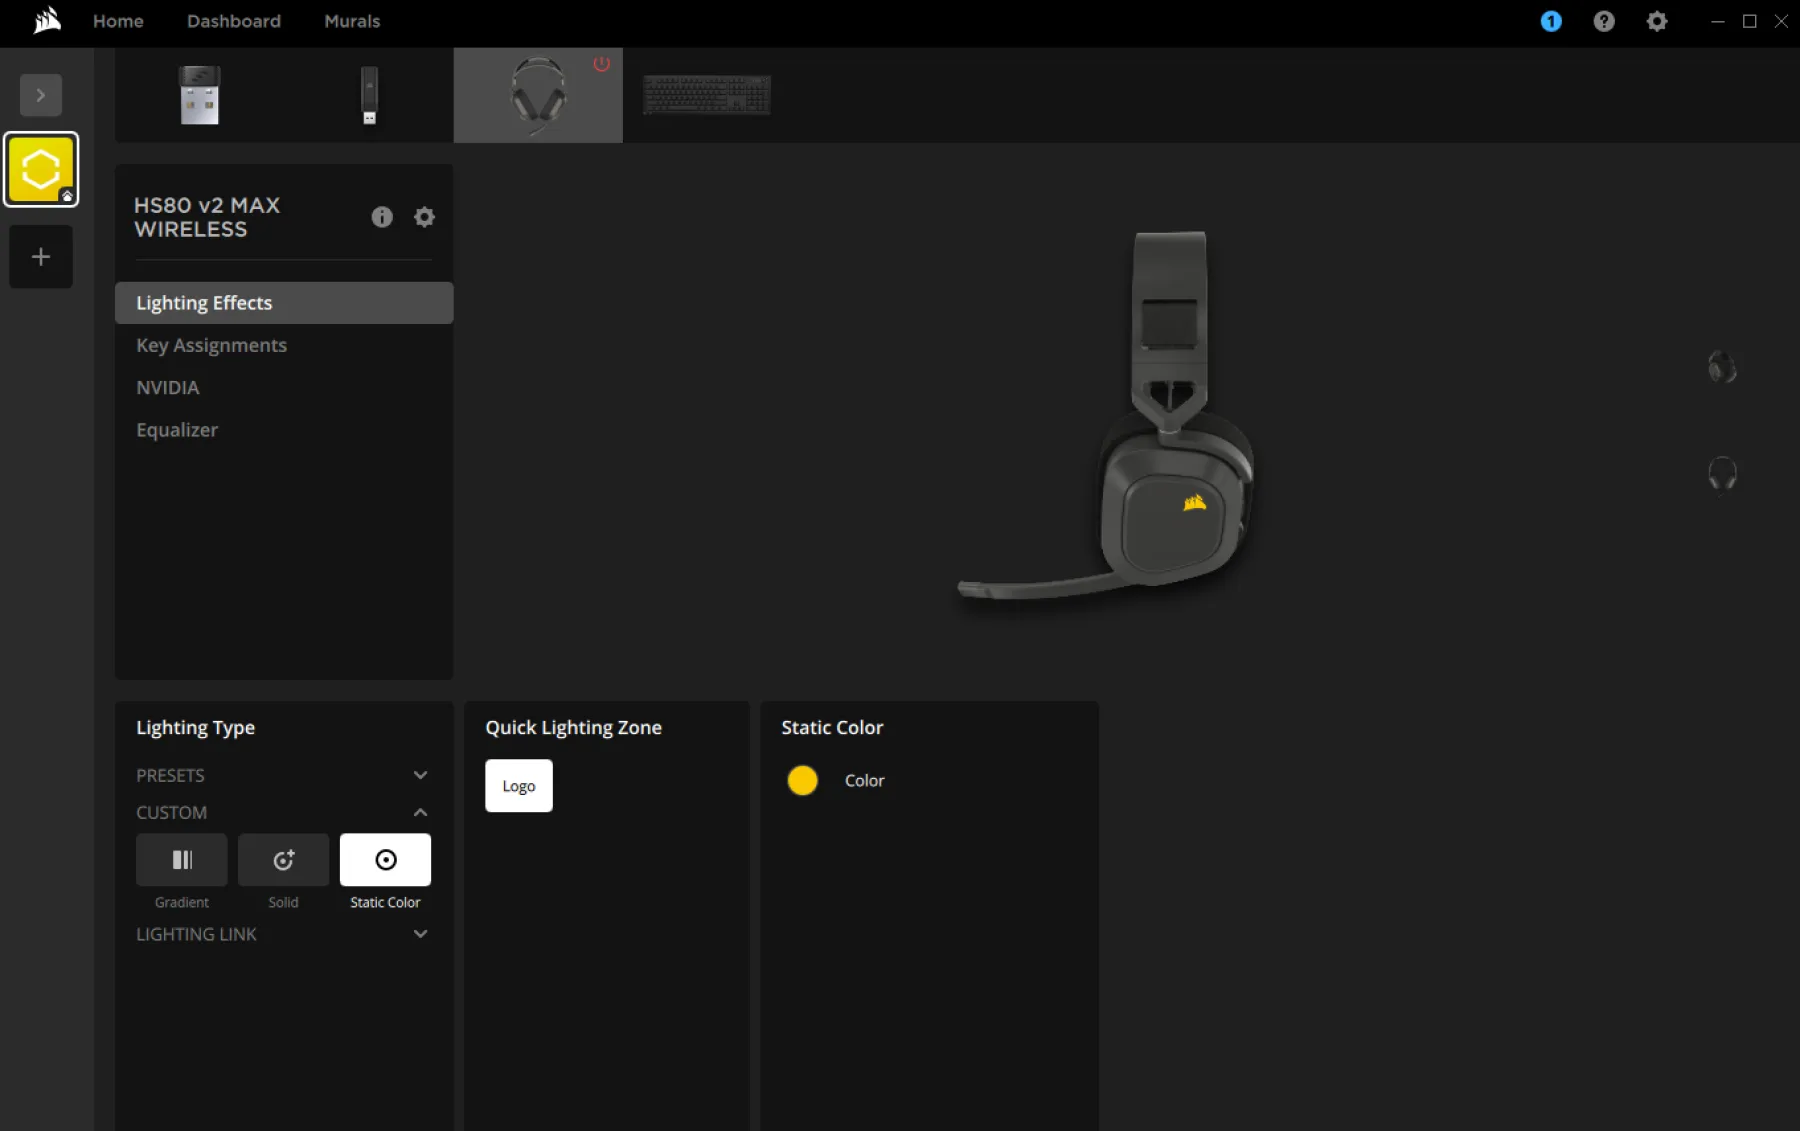Go to the Murals tab

coord(352,21)
